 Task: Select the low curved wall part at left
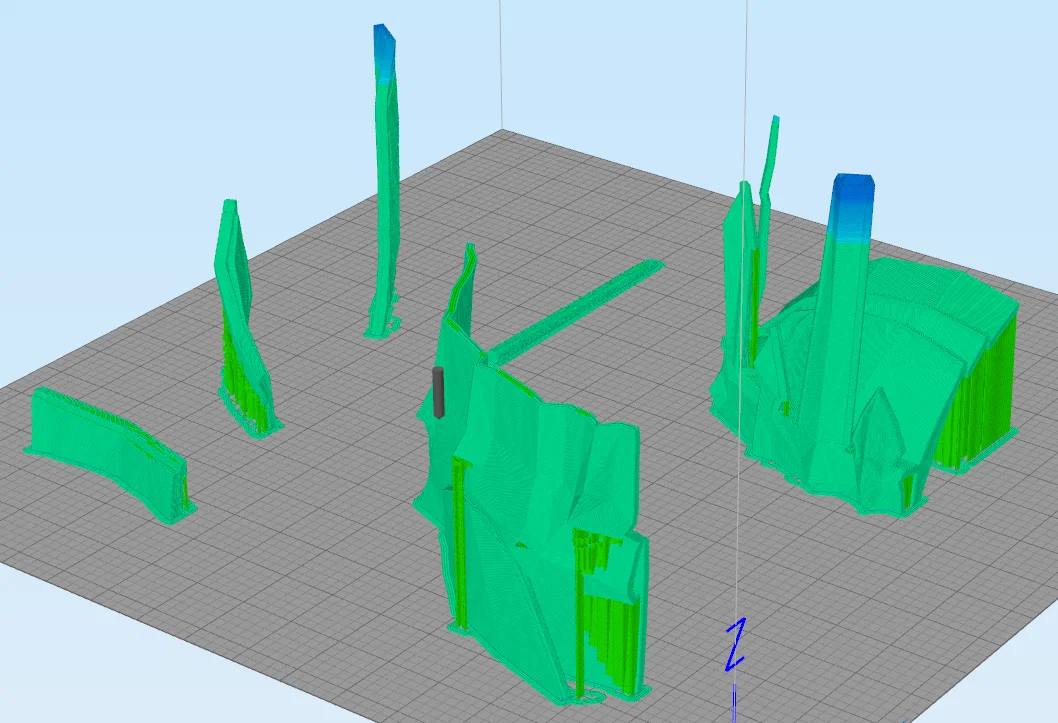[x=110, y=453]
